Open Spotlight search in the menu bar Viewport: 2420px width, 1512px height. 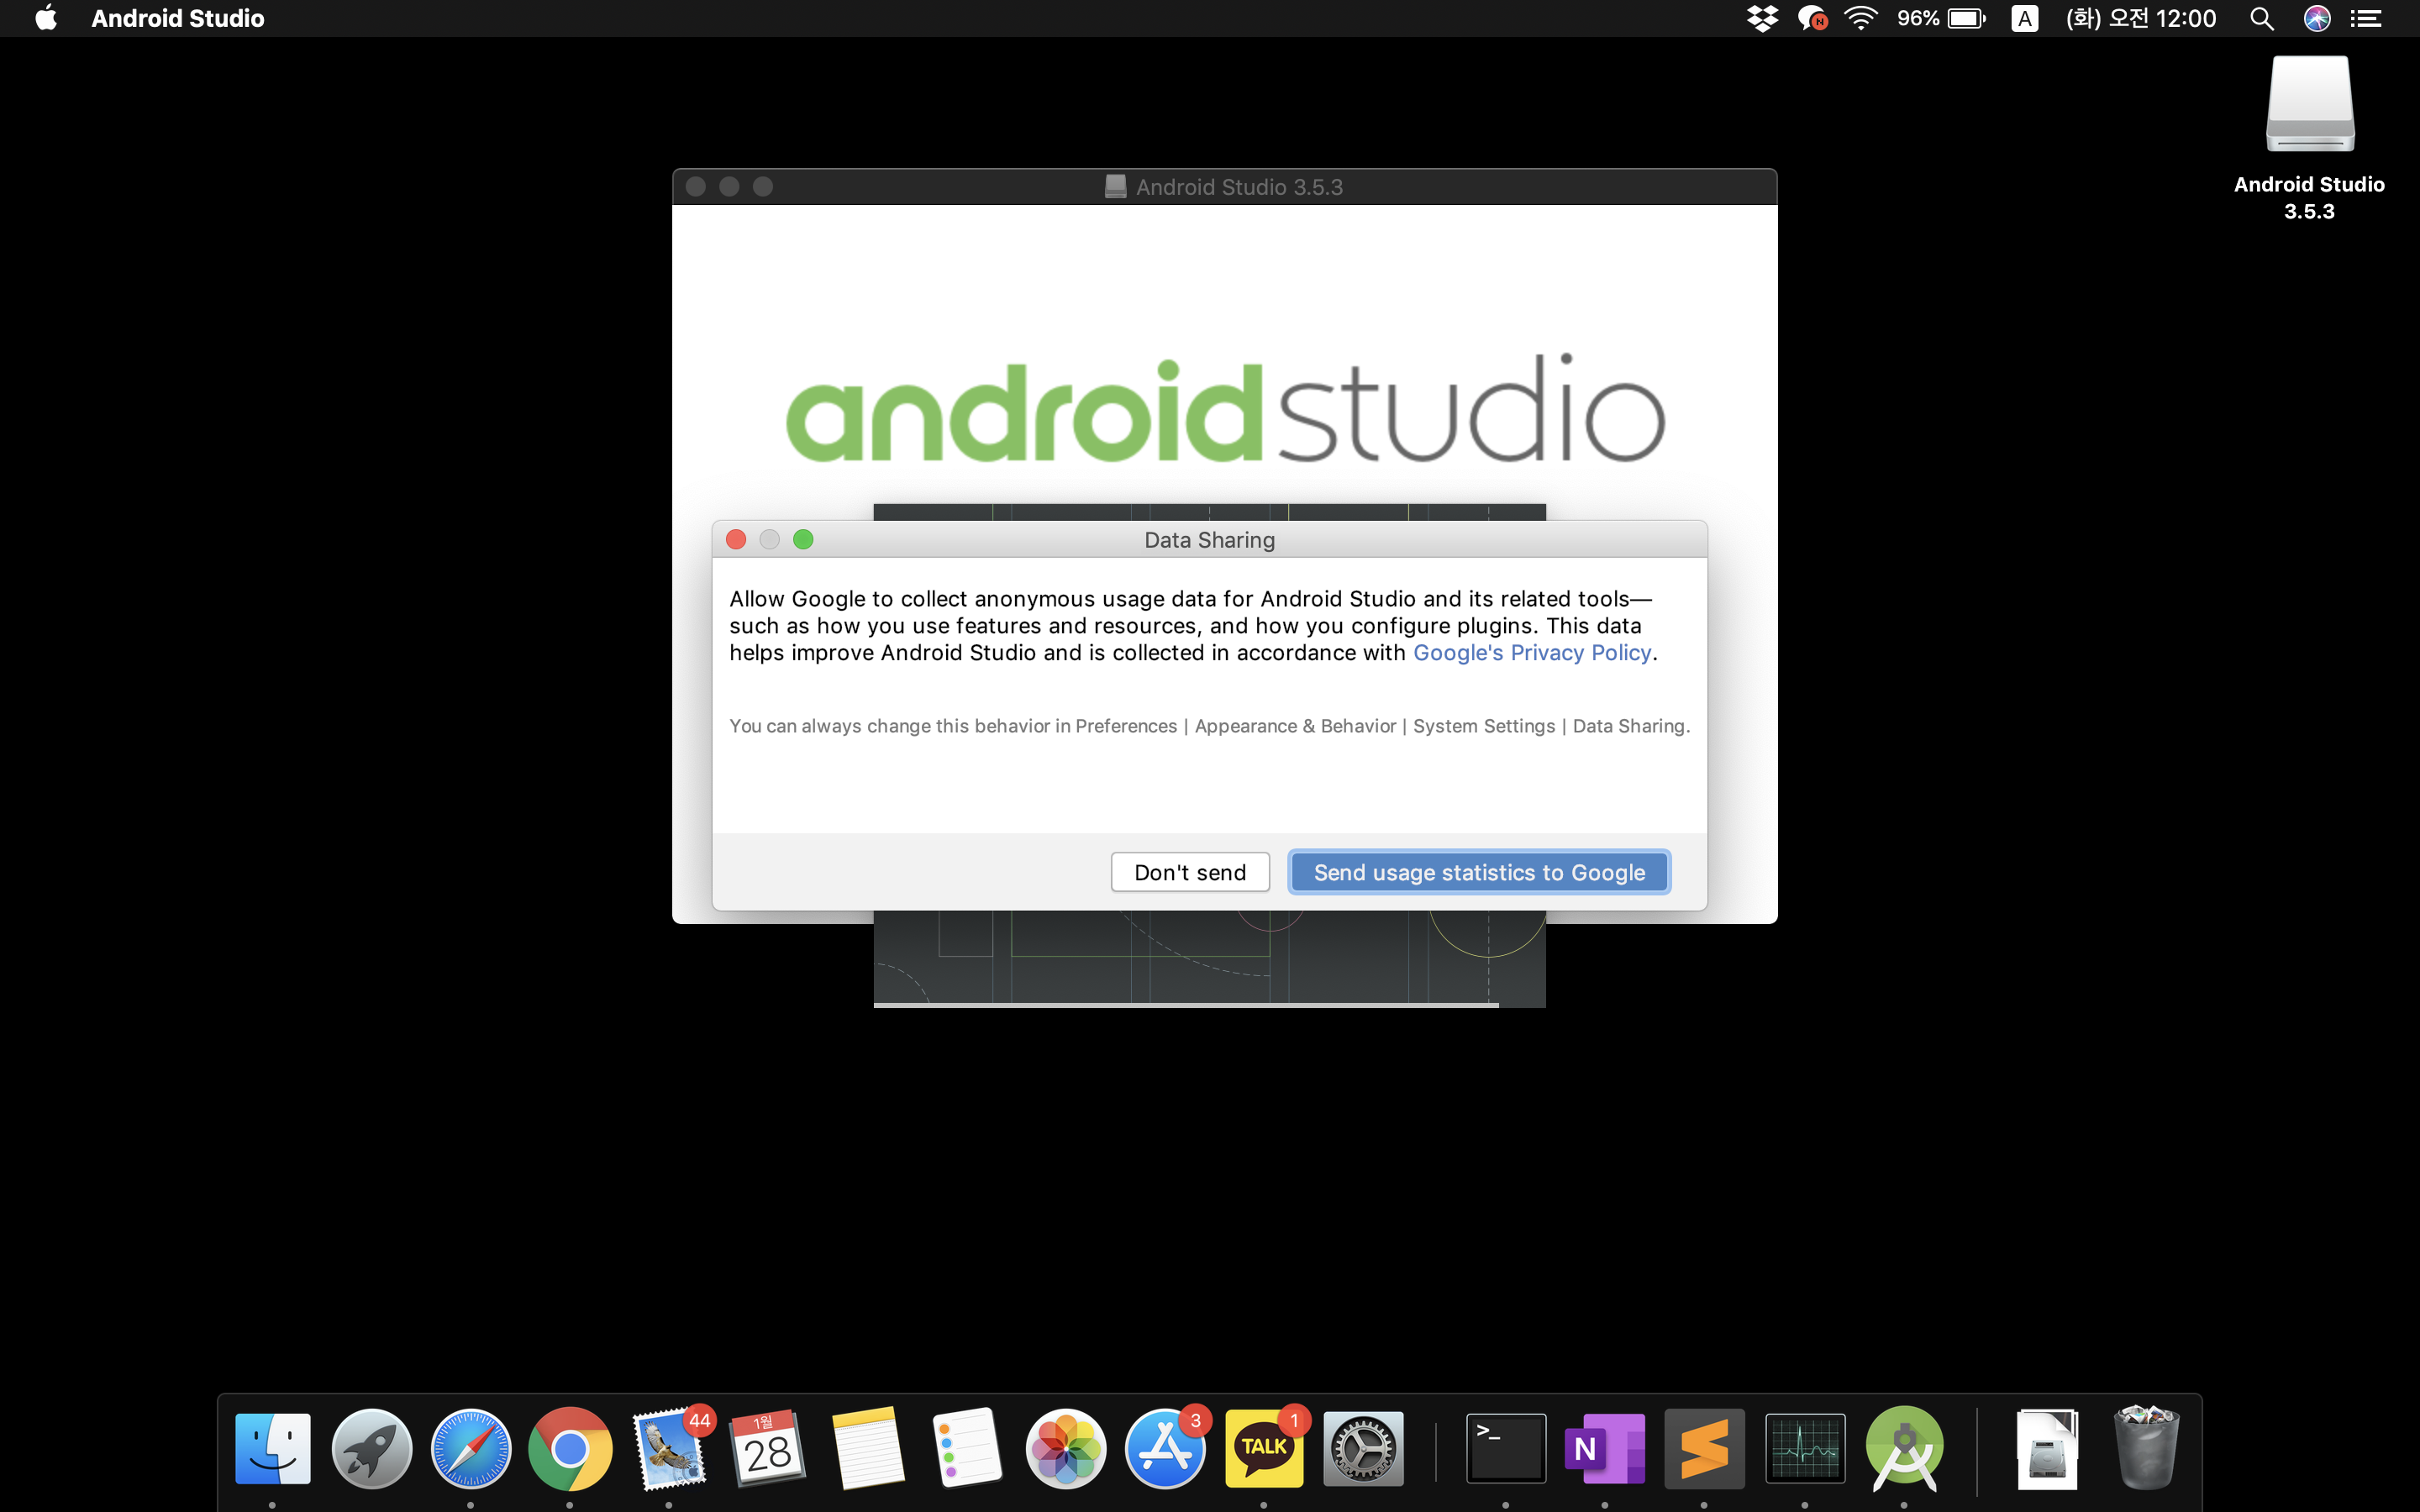(x=2261, y=18)
